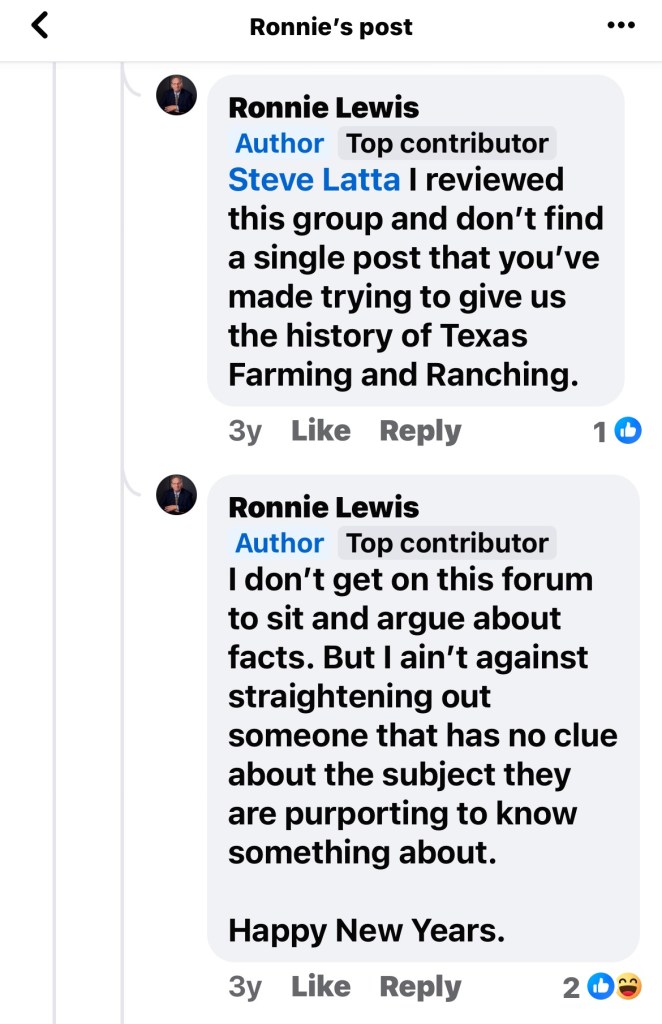Open Steve Latta's profile mention link
The height and width of the screenshot is (1024, 662).
(x=314, y=180)
